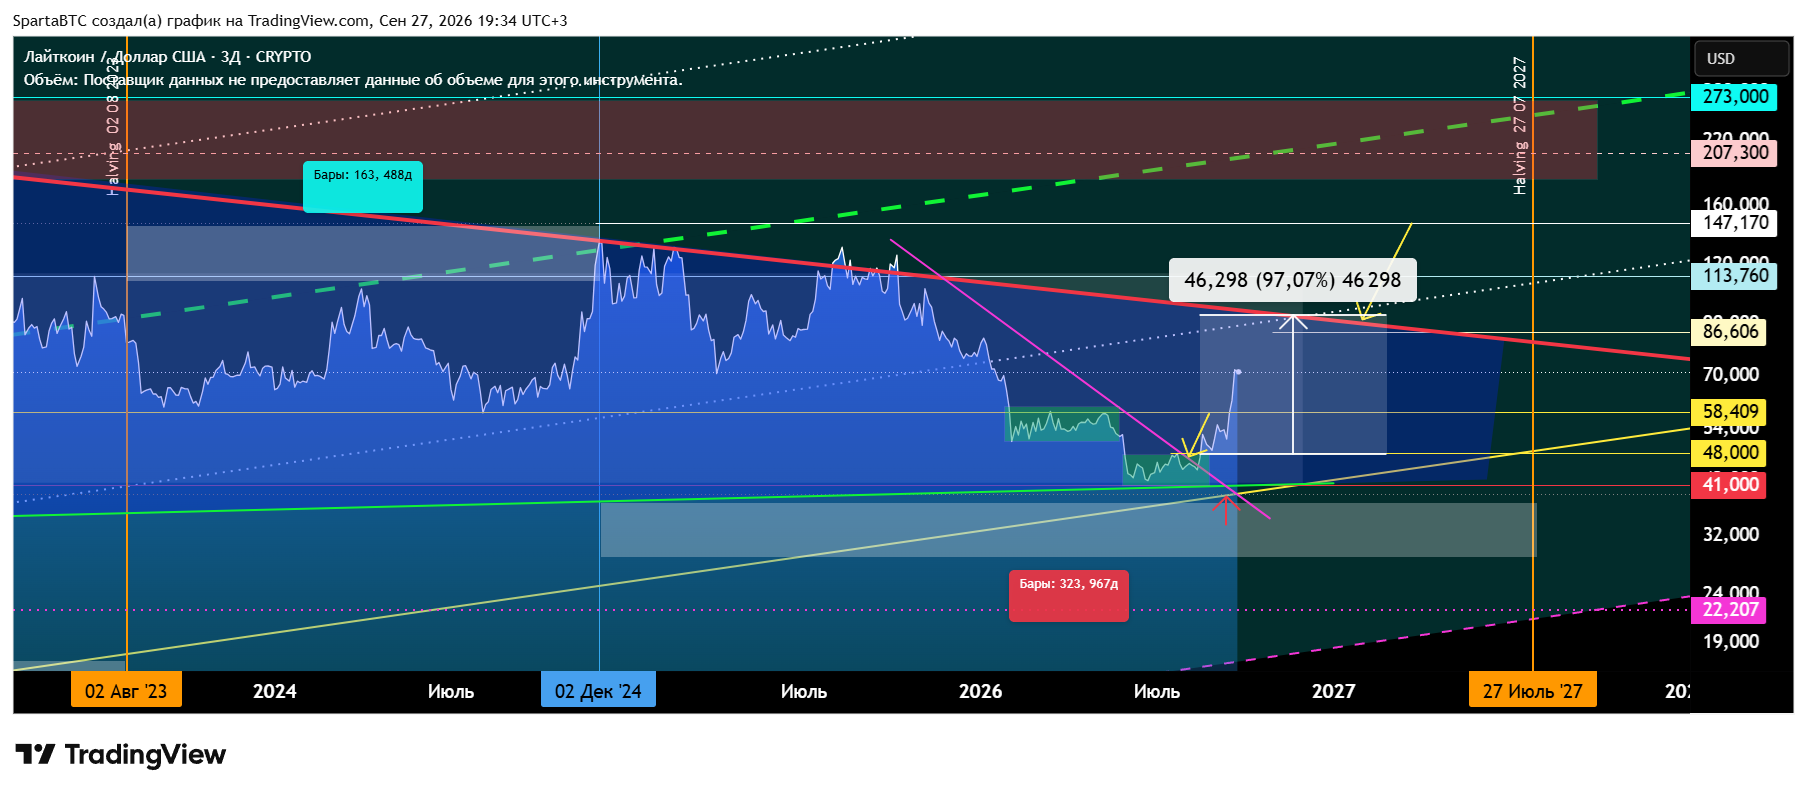1807x794 pixels.
Task: Select the 86,606 price label
Action: pyautogui.click(x=1728, y=332)
